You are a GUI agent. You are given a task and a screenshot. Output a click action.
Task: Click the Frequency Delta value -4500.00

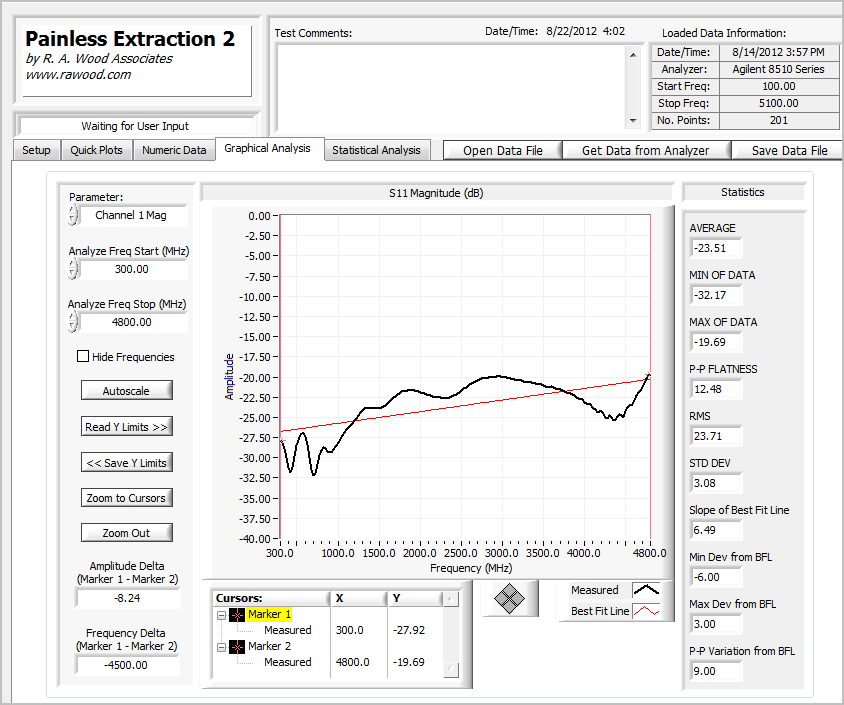(128, 665)
